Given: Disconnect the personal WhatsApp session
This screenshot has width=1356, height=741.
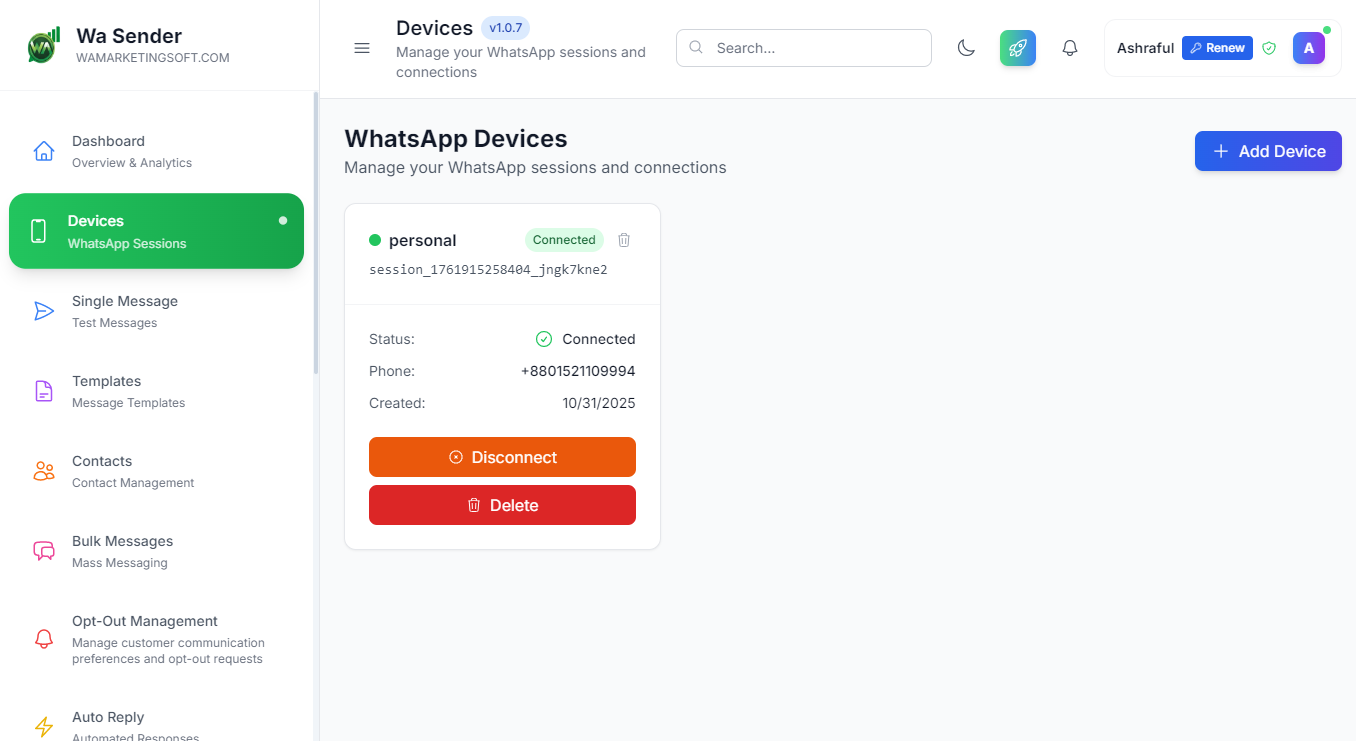Looking at the screenshot, I should point(502,456).
